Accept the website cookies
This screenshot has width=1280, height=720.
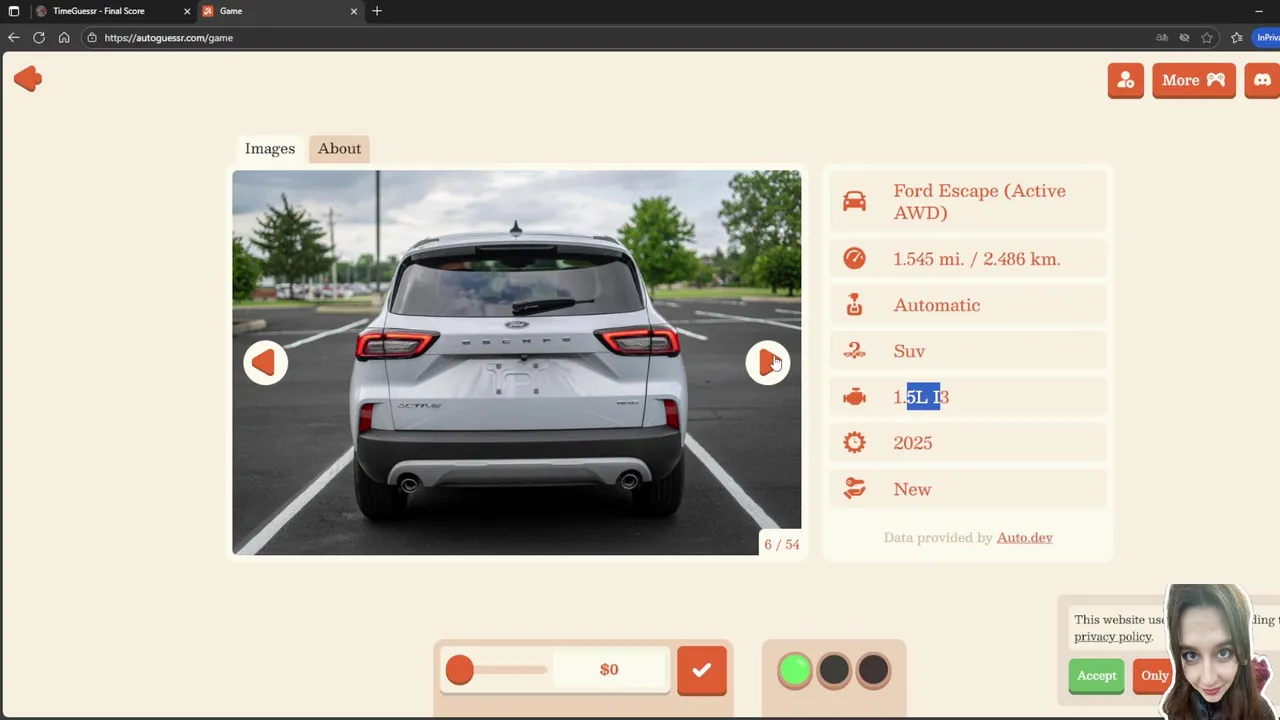[1096, 676]
